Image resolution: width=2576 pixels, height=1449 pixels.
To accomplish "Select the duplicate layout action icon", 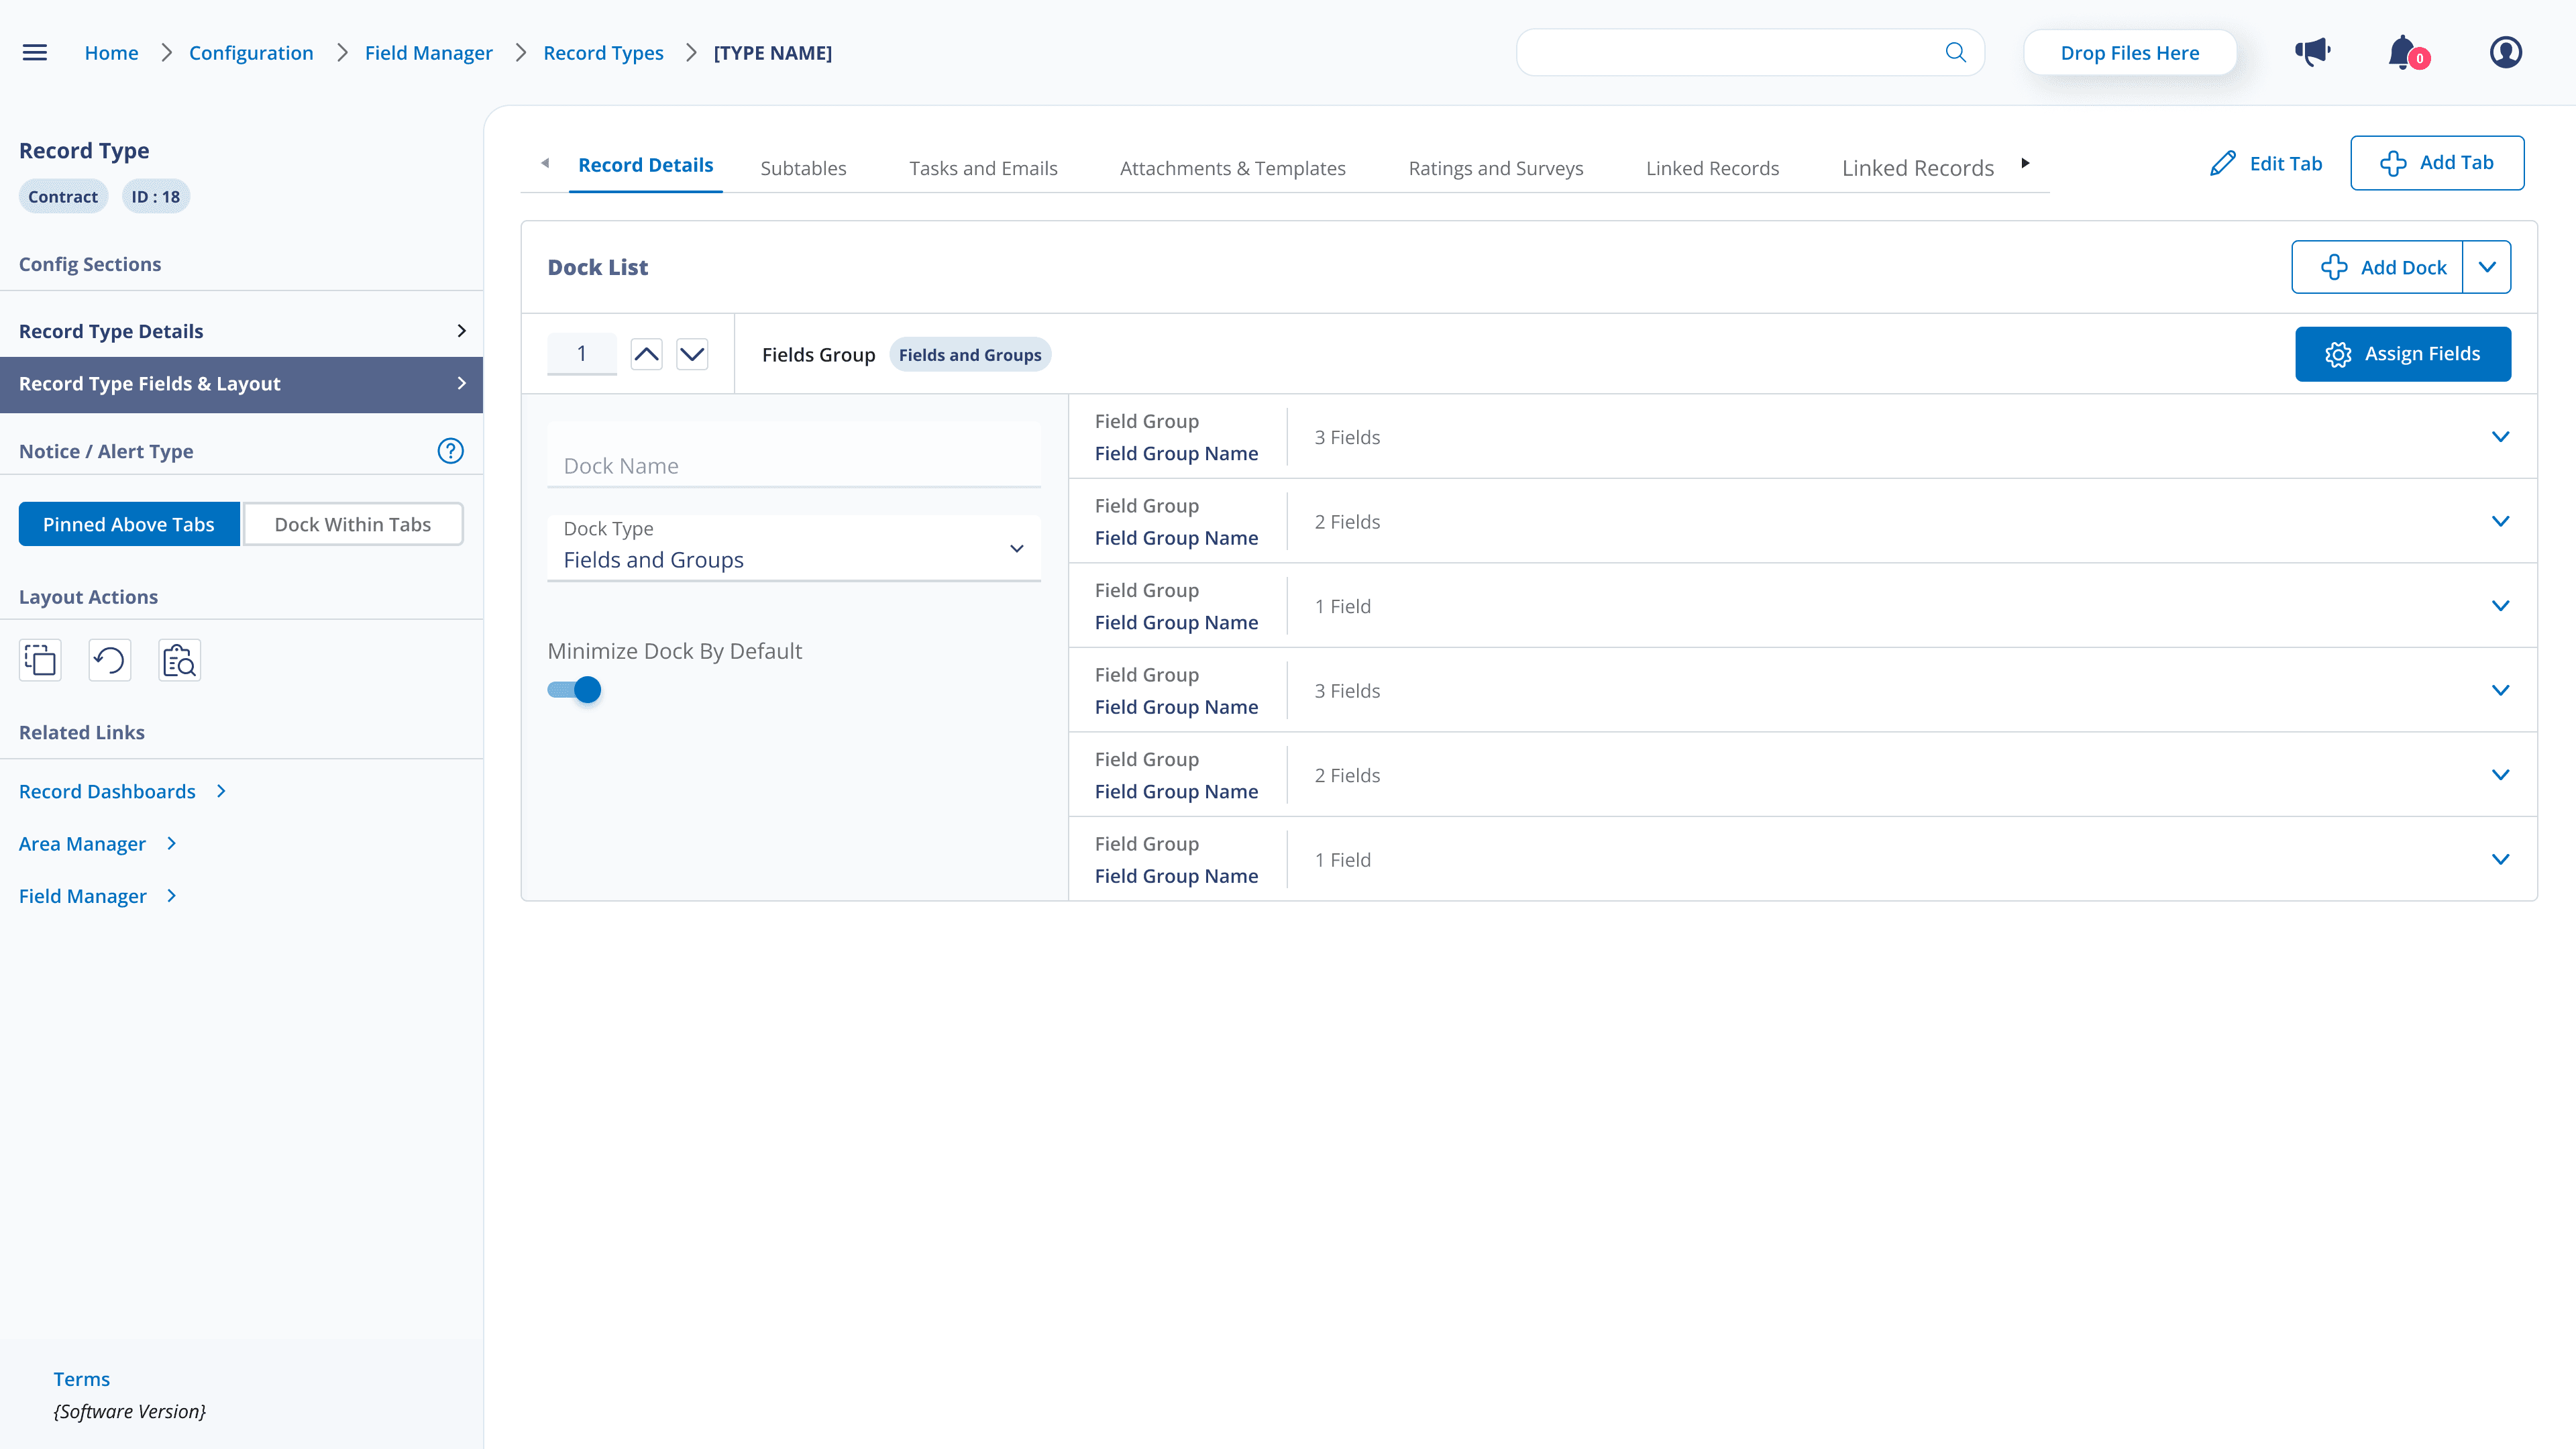I will point(39,660).
